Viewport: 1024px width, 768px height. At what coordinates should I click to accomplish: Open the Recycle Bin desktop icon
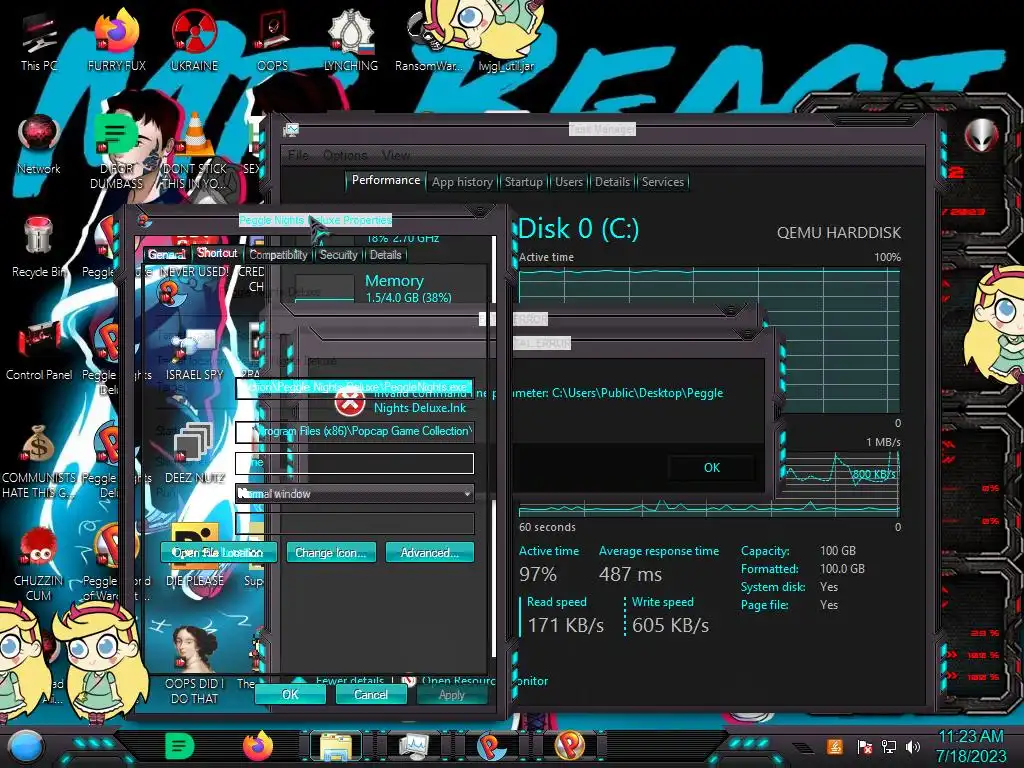pyautogui.click(x=39, y=248)
